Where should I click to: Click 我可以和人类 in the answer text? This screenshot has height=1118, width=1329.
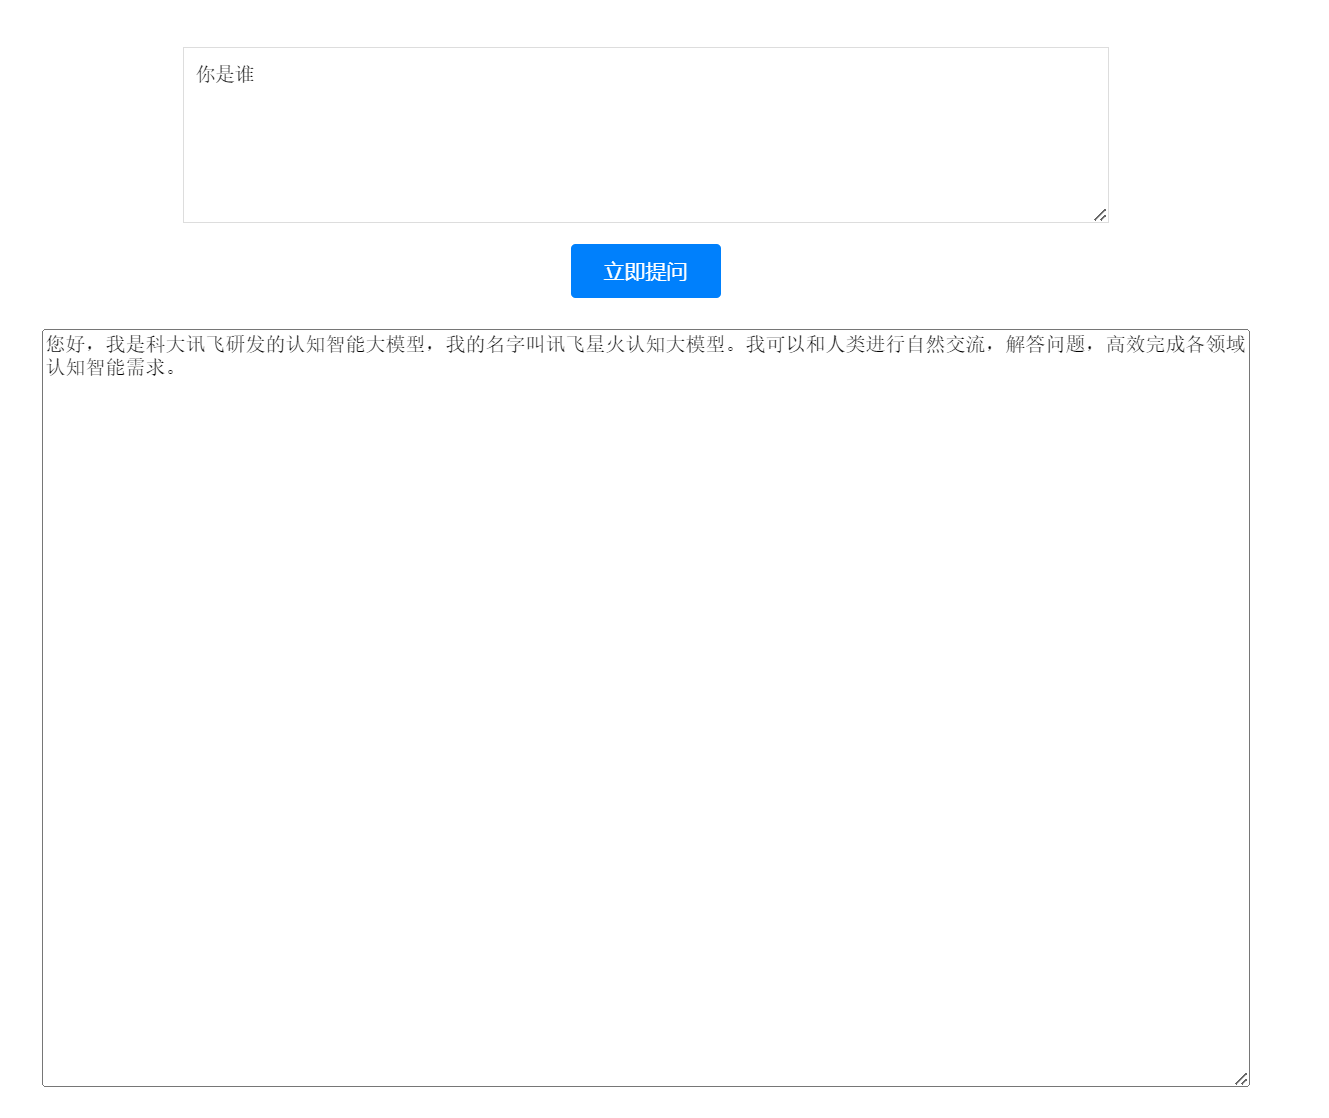point(805,344)
